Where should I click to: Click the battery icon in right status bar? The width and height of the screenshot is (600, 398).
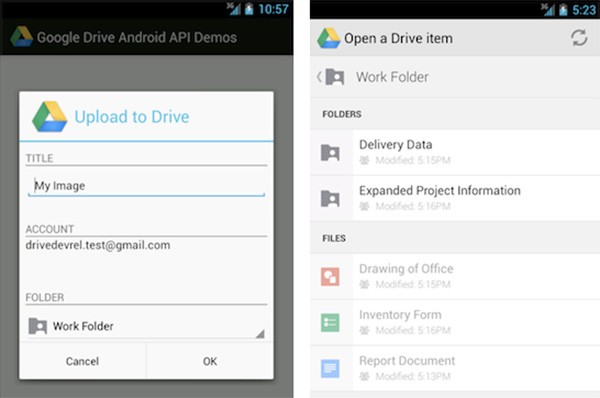[563, 9]
